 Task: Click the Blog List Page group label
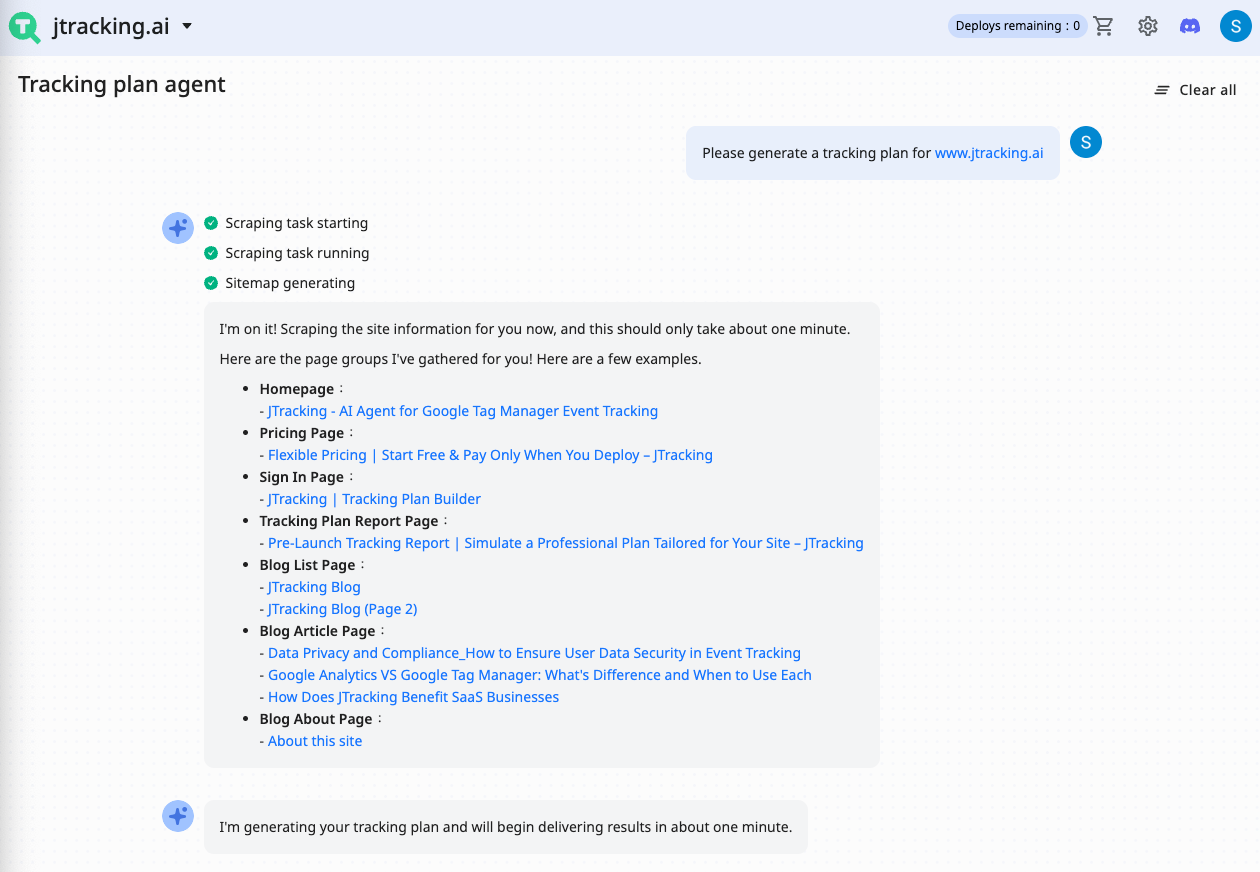click(308, 565)
